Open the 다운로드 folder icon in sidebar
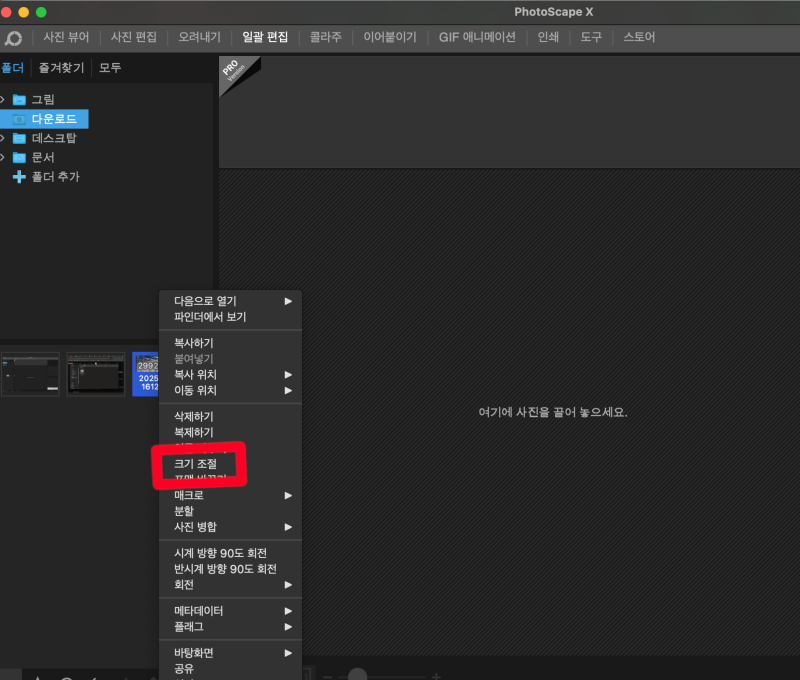 point(22,118)
